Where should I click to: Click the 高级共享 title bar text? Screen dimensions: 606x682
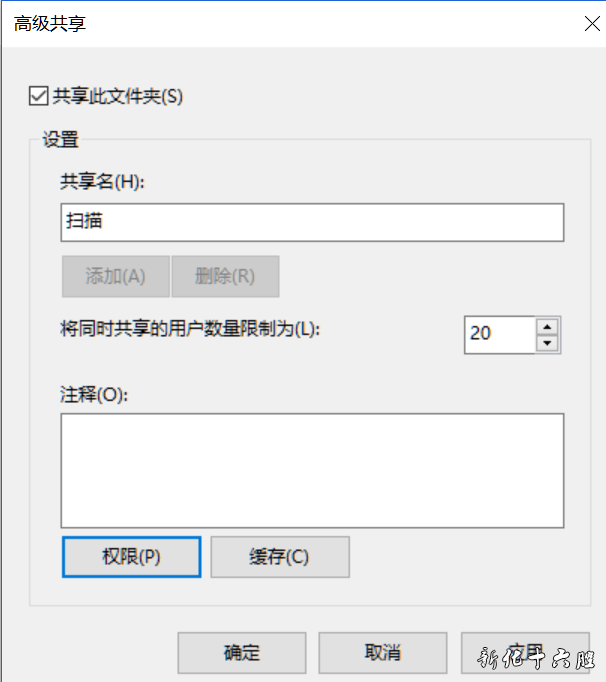click(50, 23)
